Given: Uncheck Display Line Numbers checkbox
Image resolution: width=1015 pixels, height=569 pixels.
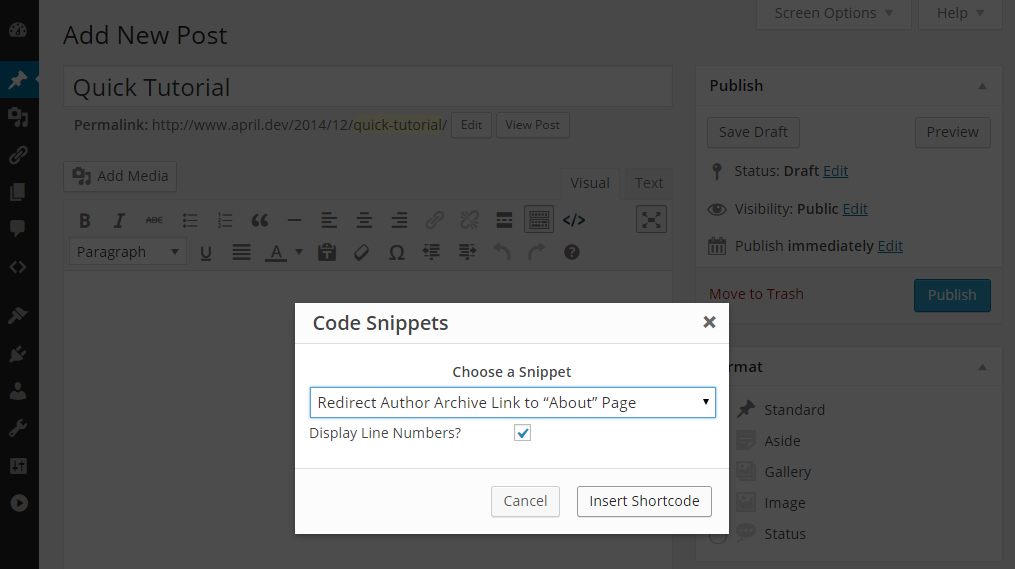Looking at the screenshot, I should pos(522,432).
